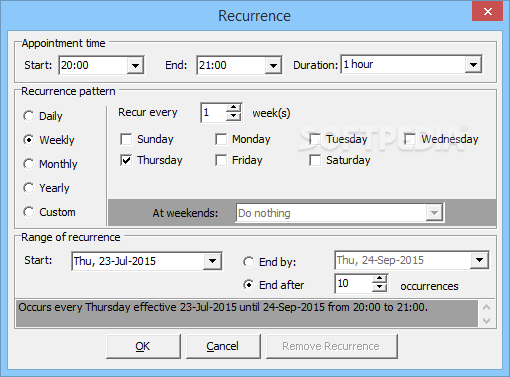
Task: Open the appointment Start time dropdown
Action: [135, 65]
